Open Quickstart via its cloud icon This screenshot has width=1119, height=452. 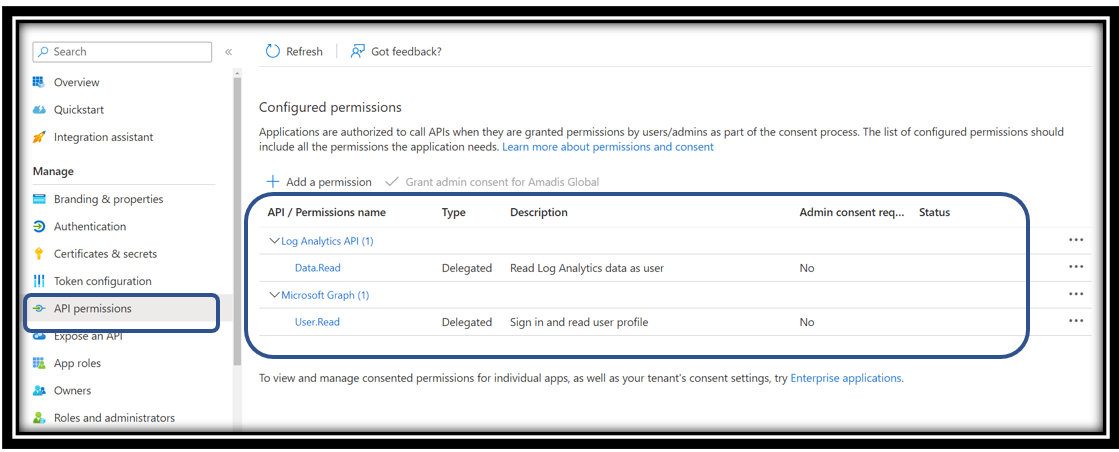pos(39,110)
